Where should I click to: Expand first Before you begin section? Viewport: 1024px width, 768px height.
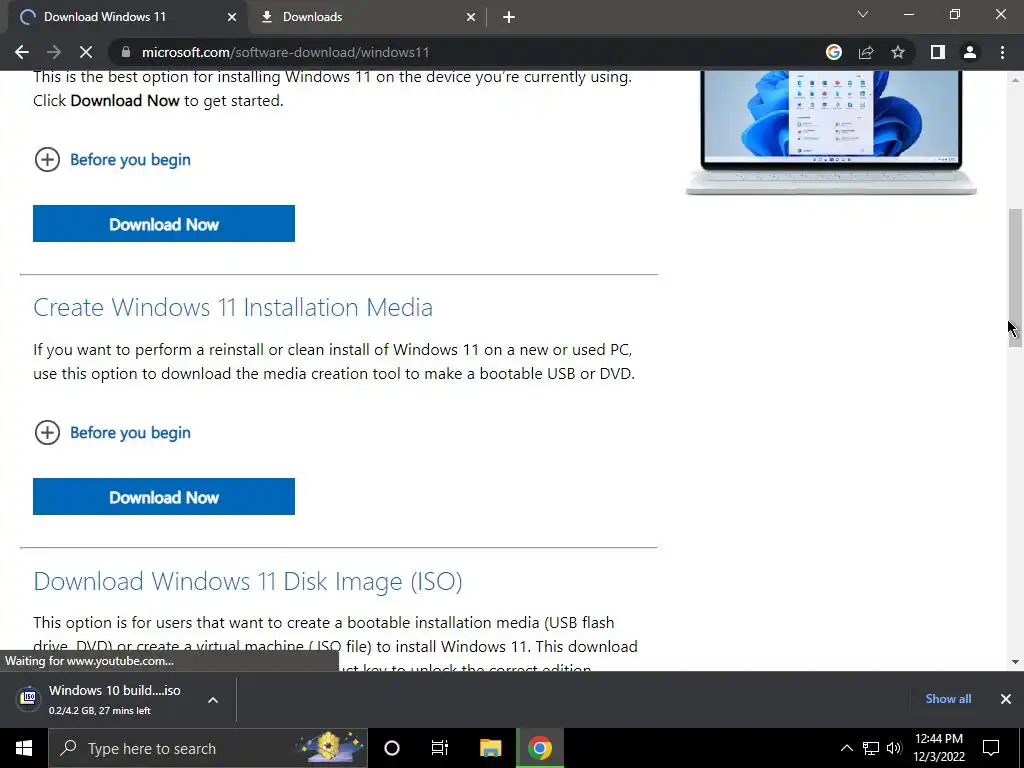pos(112,159)
